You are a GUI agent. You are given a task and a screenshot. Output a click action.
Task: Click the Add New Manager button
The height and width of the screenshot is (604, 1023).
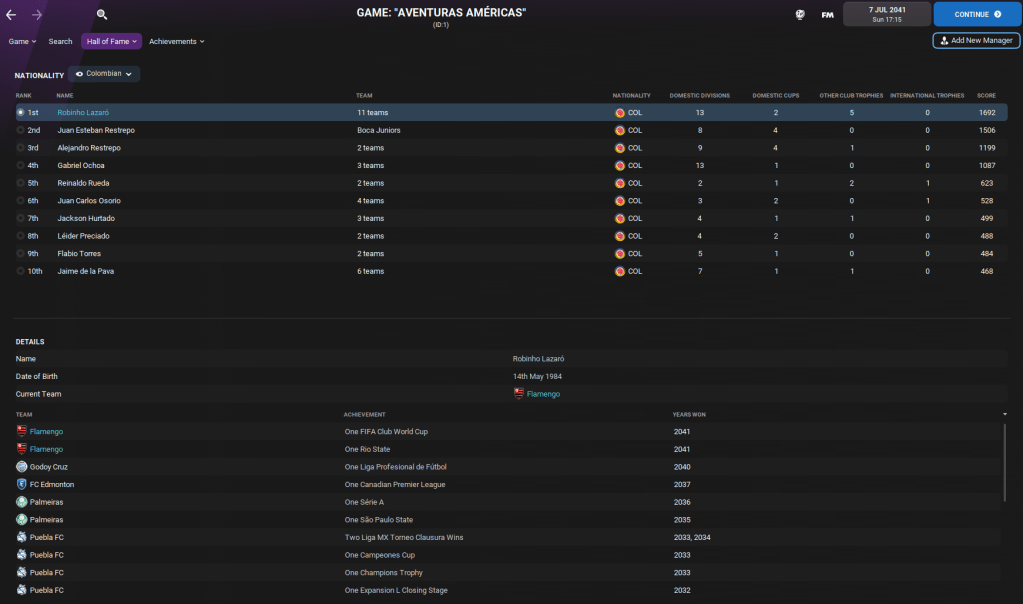pos(975,40)
